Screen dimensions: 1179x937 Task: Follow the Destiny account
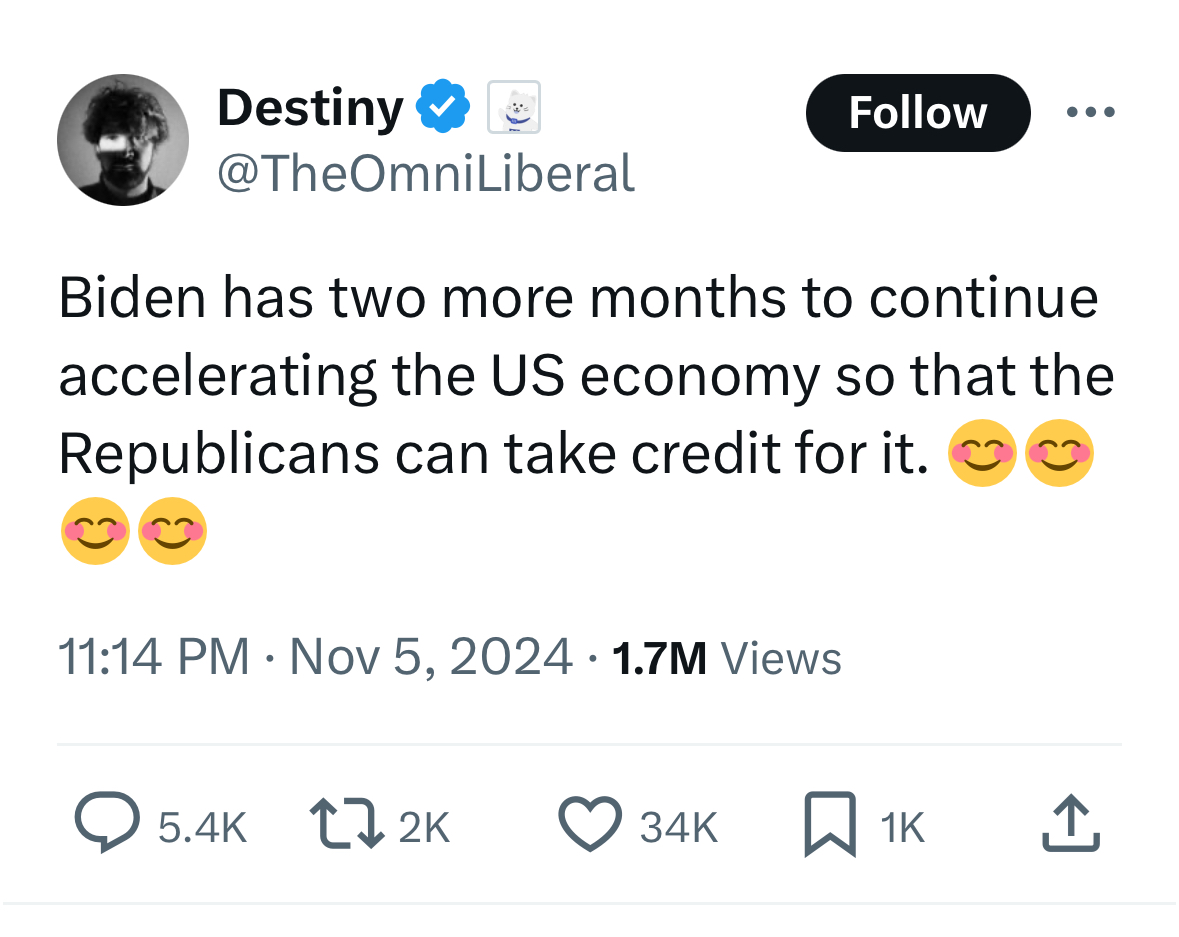tap(917, 112)
